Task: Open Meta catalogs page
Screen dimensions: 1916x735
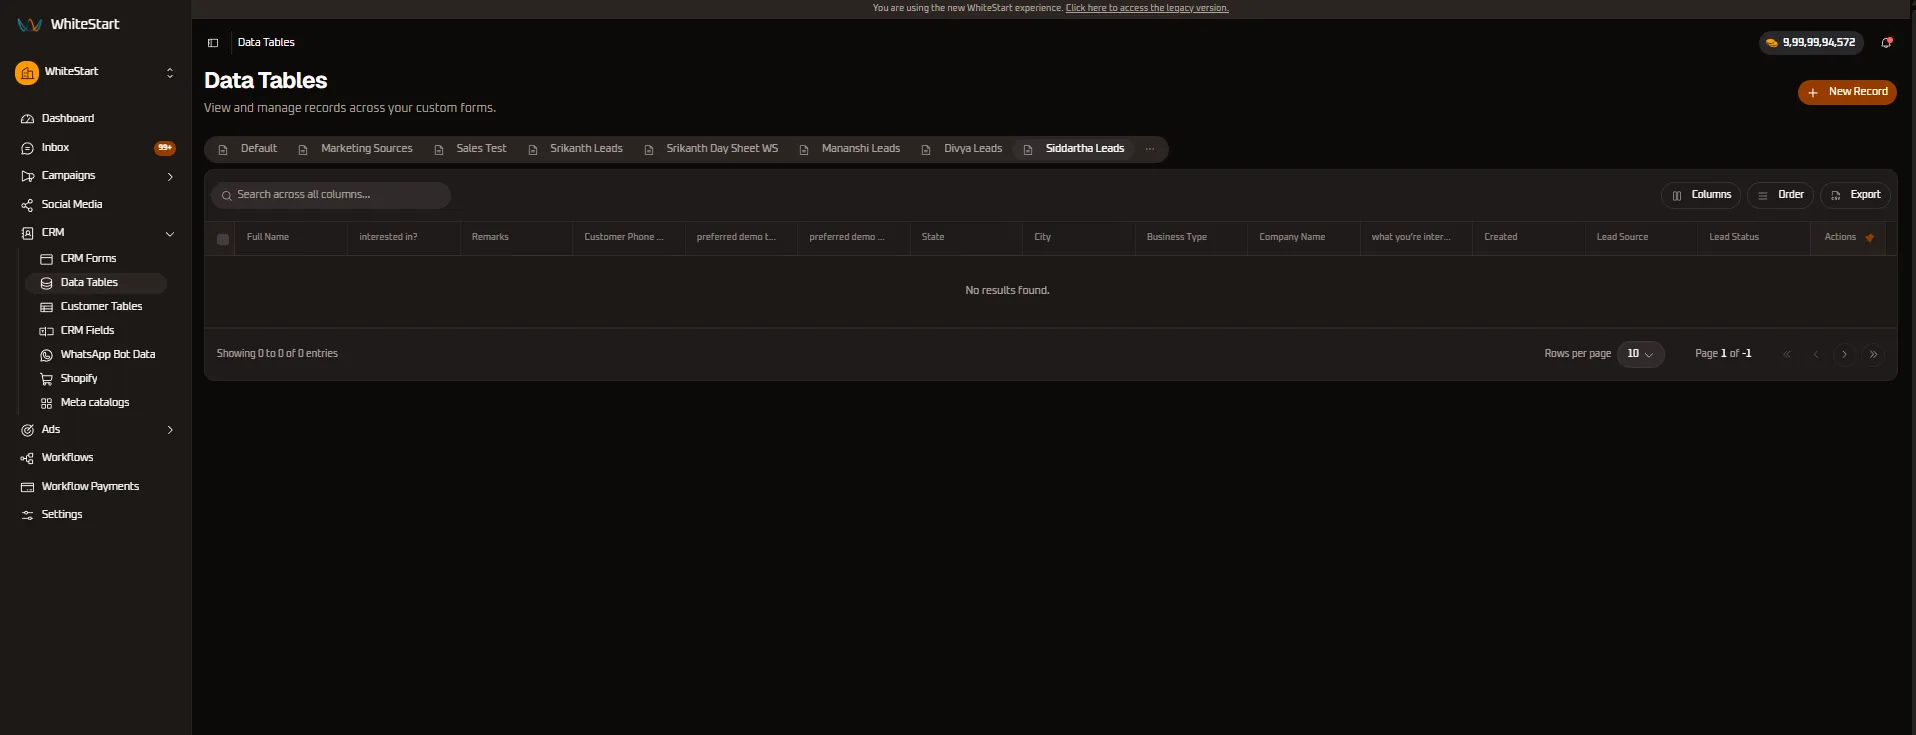Action: point(96,403)
